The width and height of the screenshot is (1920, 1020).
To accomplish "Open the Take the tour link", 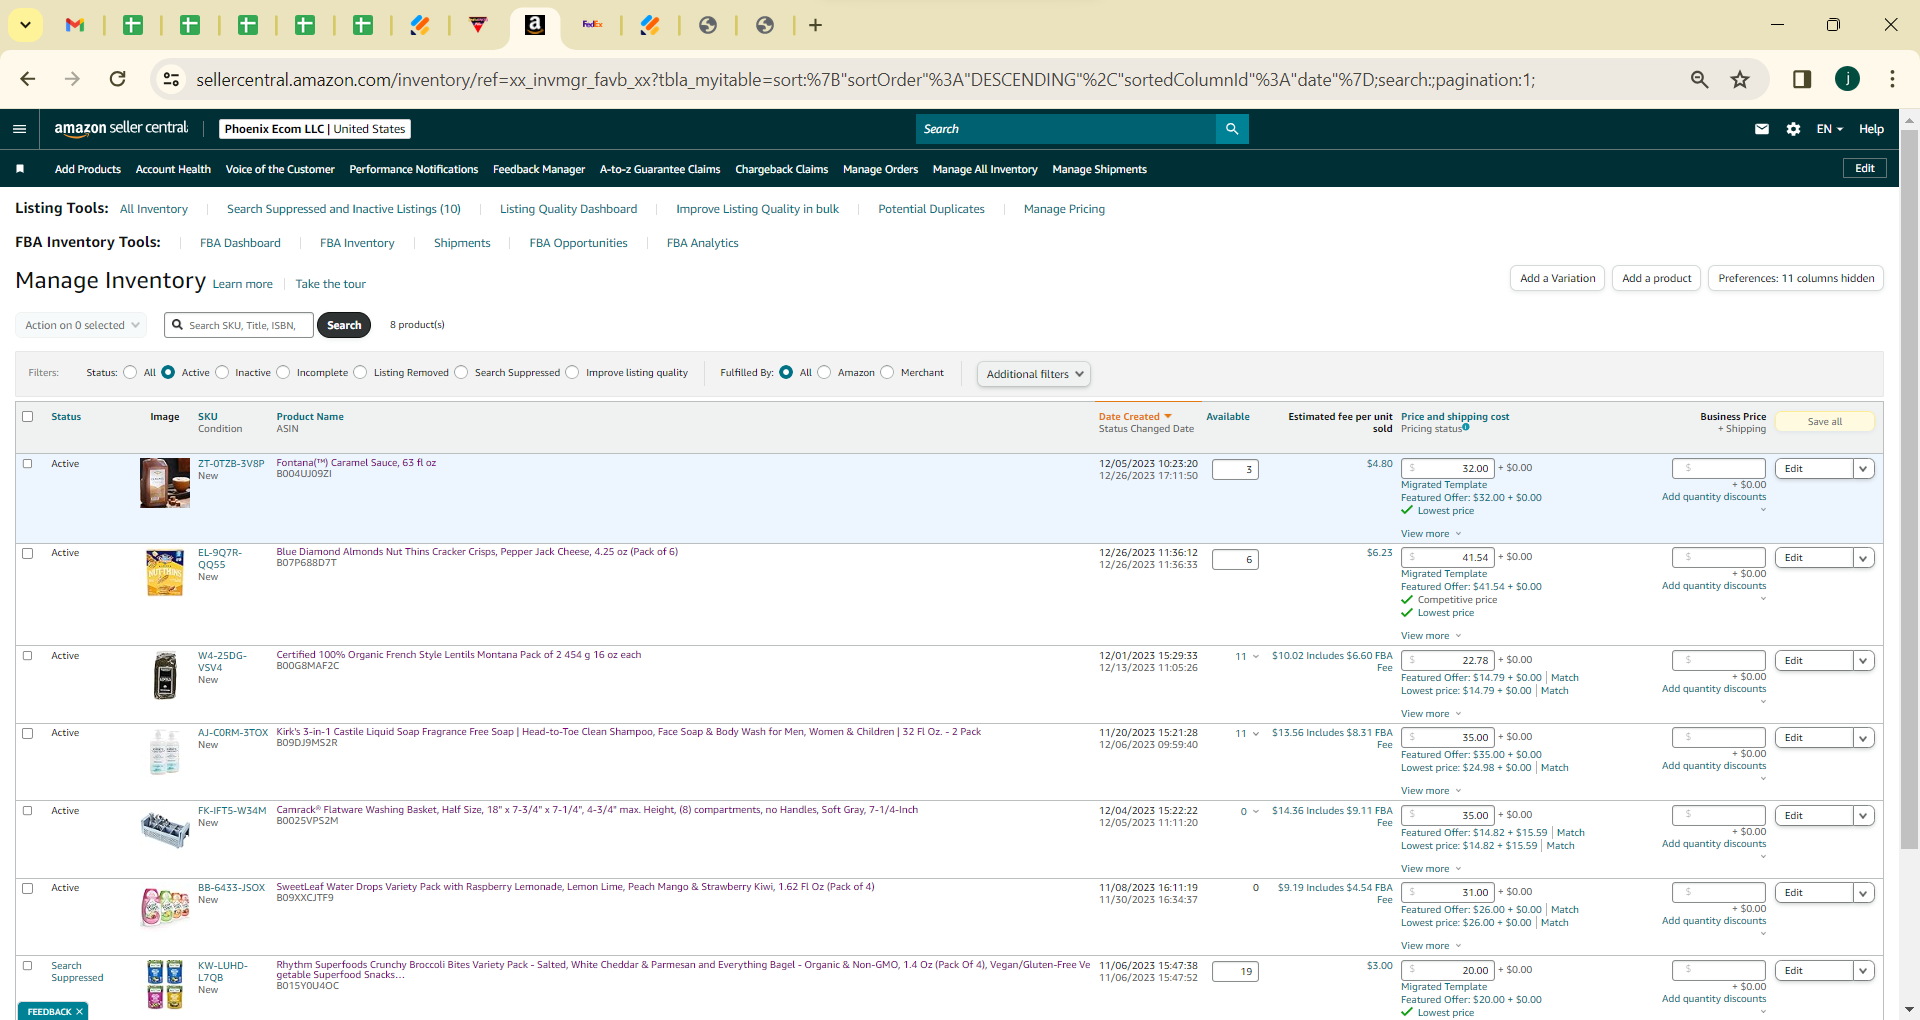I will pyautogui.click(x=330, y=284).
